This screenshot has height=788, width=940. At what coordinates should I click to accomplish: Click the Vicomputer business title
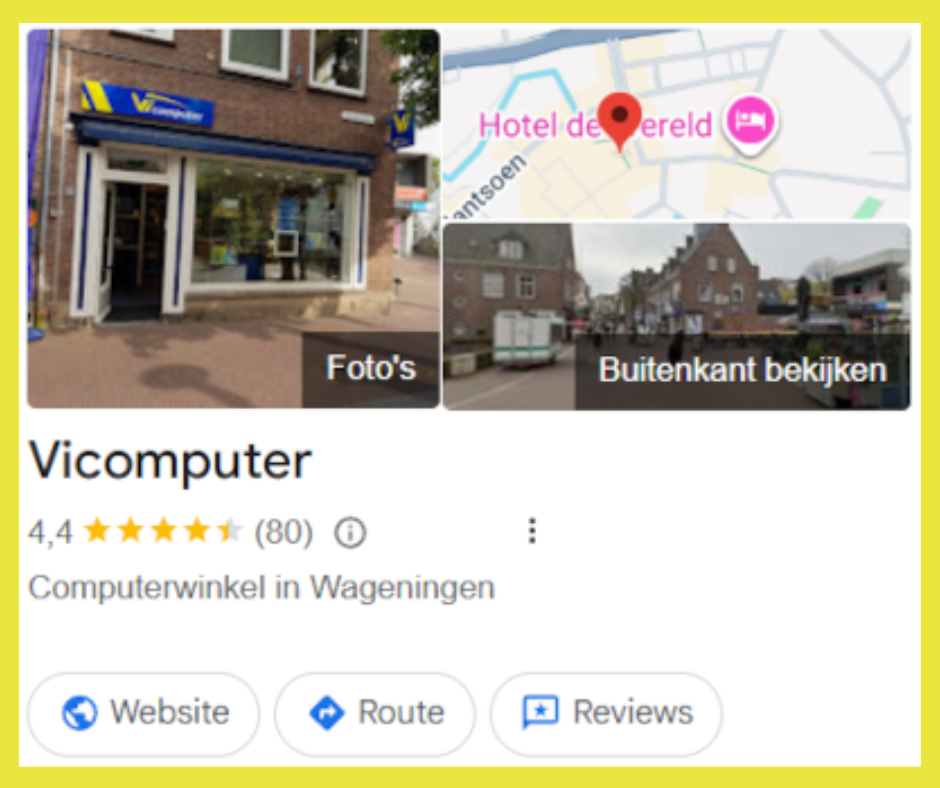[x=170, y=461]
